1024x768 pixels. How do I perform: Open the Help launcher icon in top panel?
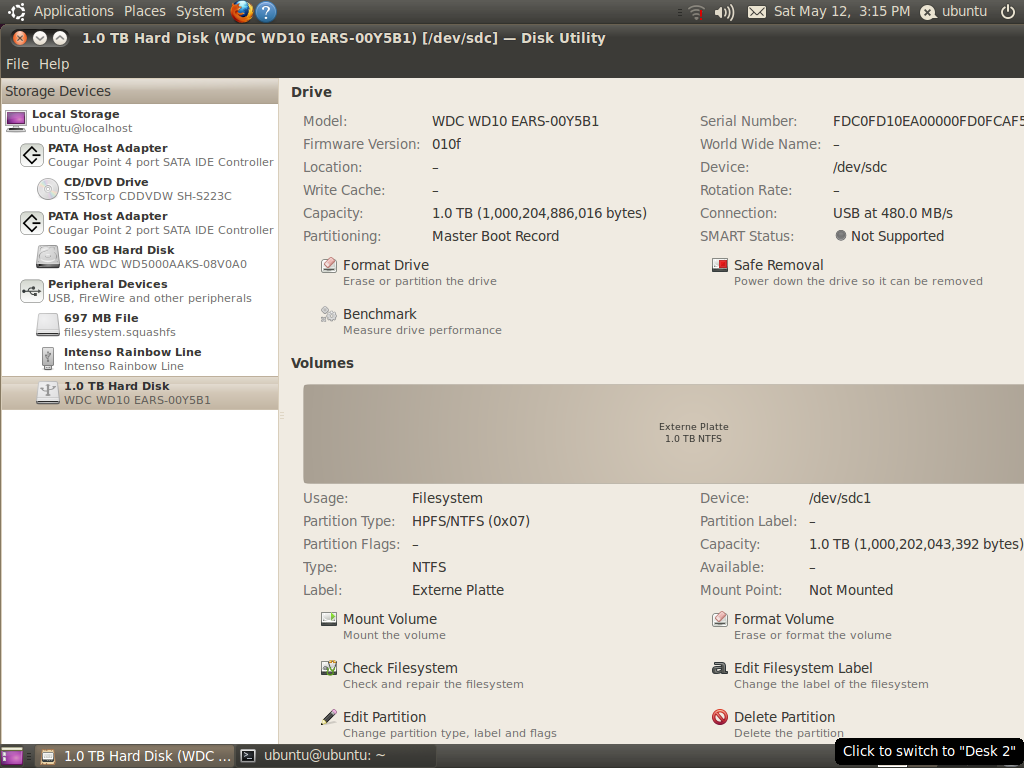pyautogui.click(x=266, y=11)
